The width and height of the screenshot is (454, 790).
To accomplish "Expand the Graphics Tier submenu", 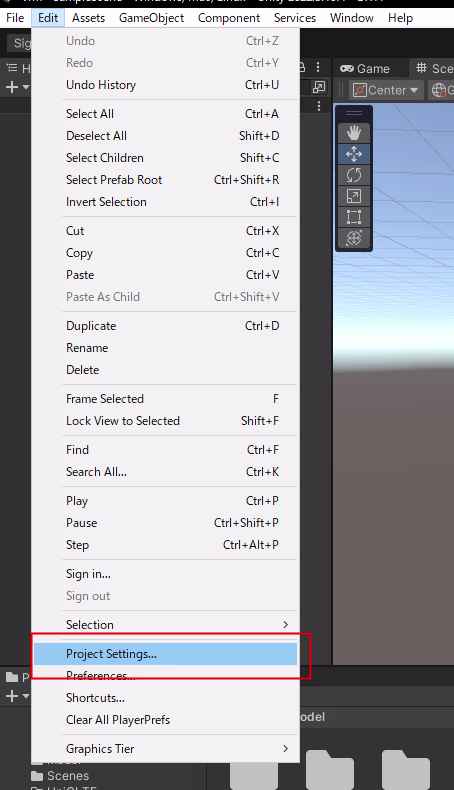I will coord(165,749).
